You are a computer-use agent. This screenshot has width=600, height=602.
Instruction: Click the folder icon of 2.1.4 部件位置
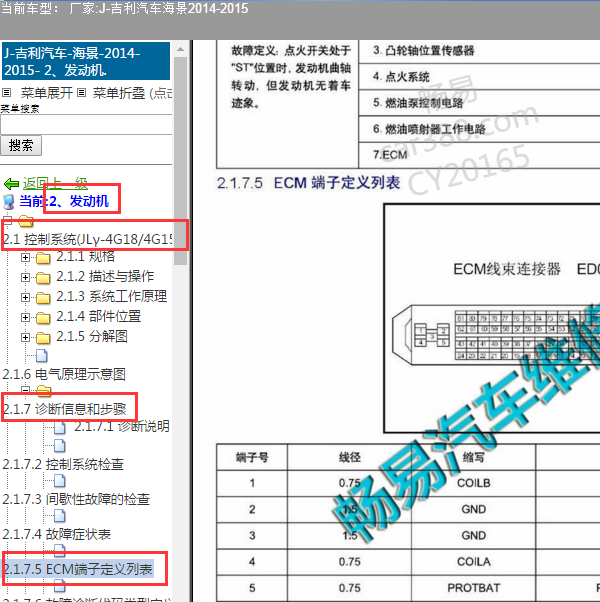pyautogui.click(x=43, y=318)
